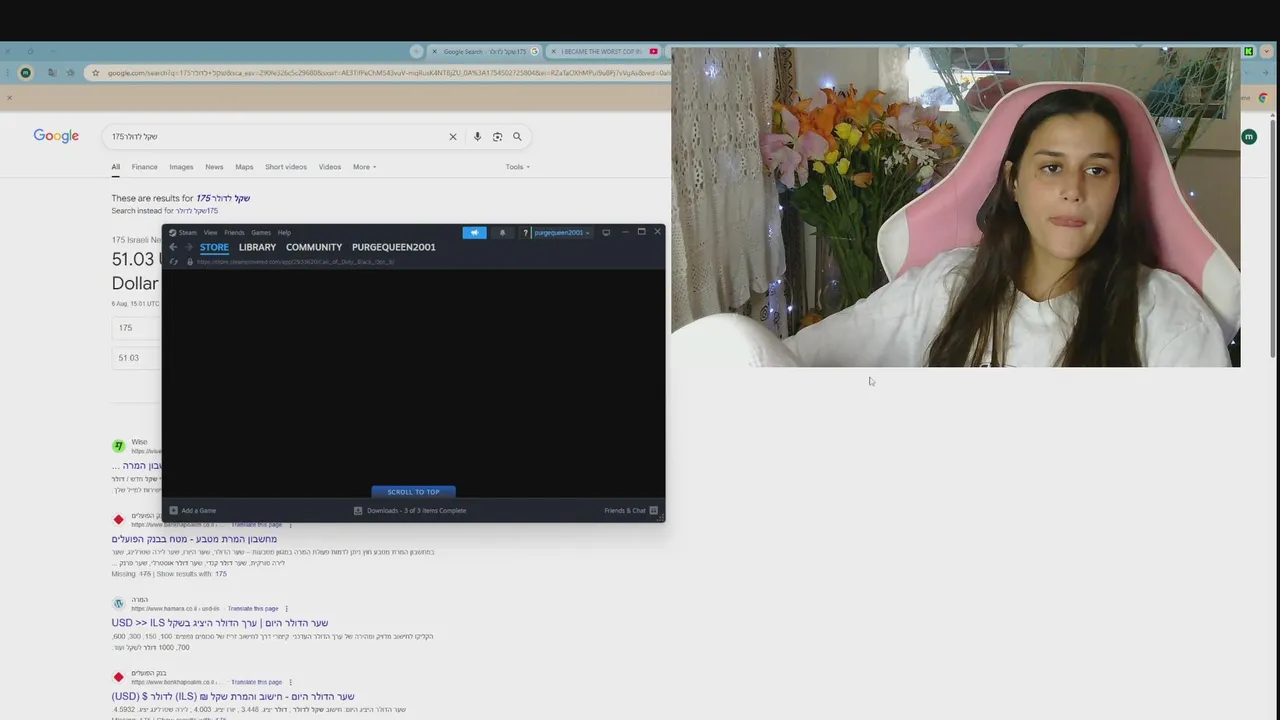This screenshot has width=1280, height=720.
Task: Switch Steam to Big Picture mode icon
Action: pyautogui.click(x=606, y=232)
